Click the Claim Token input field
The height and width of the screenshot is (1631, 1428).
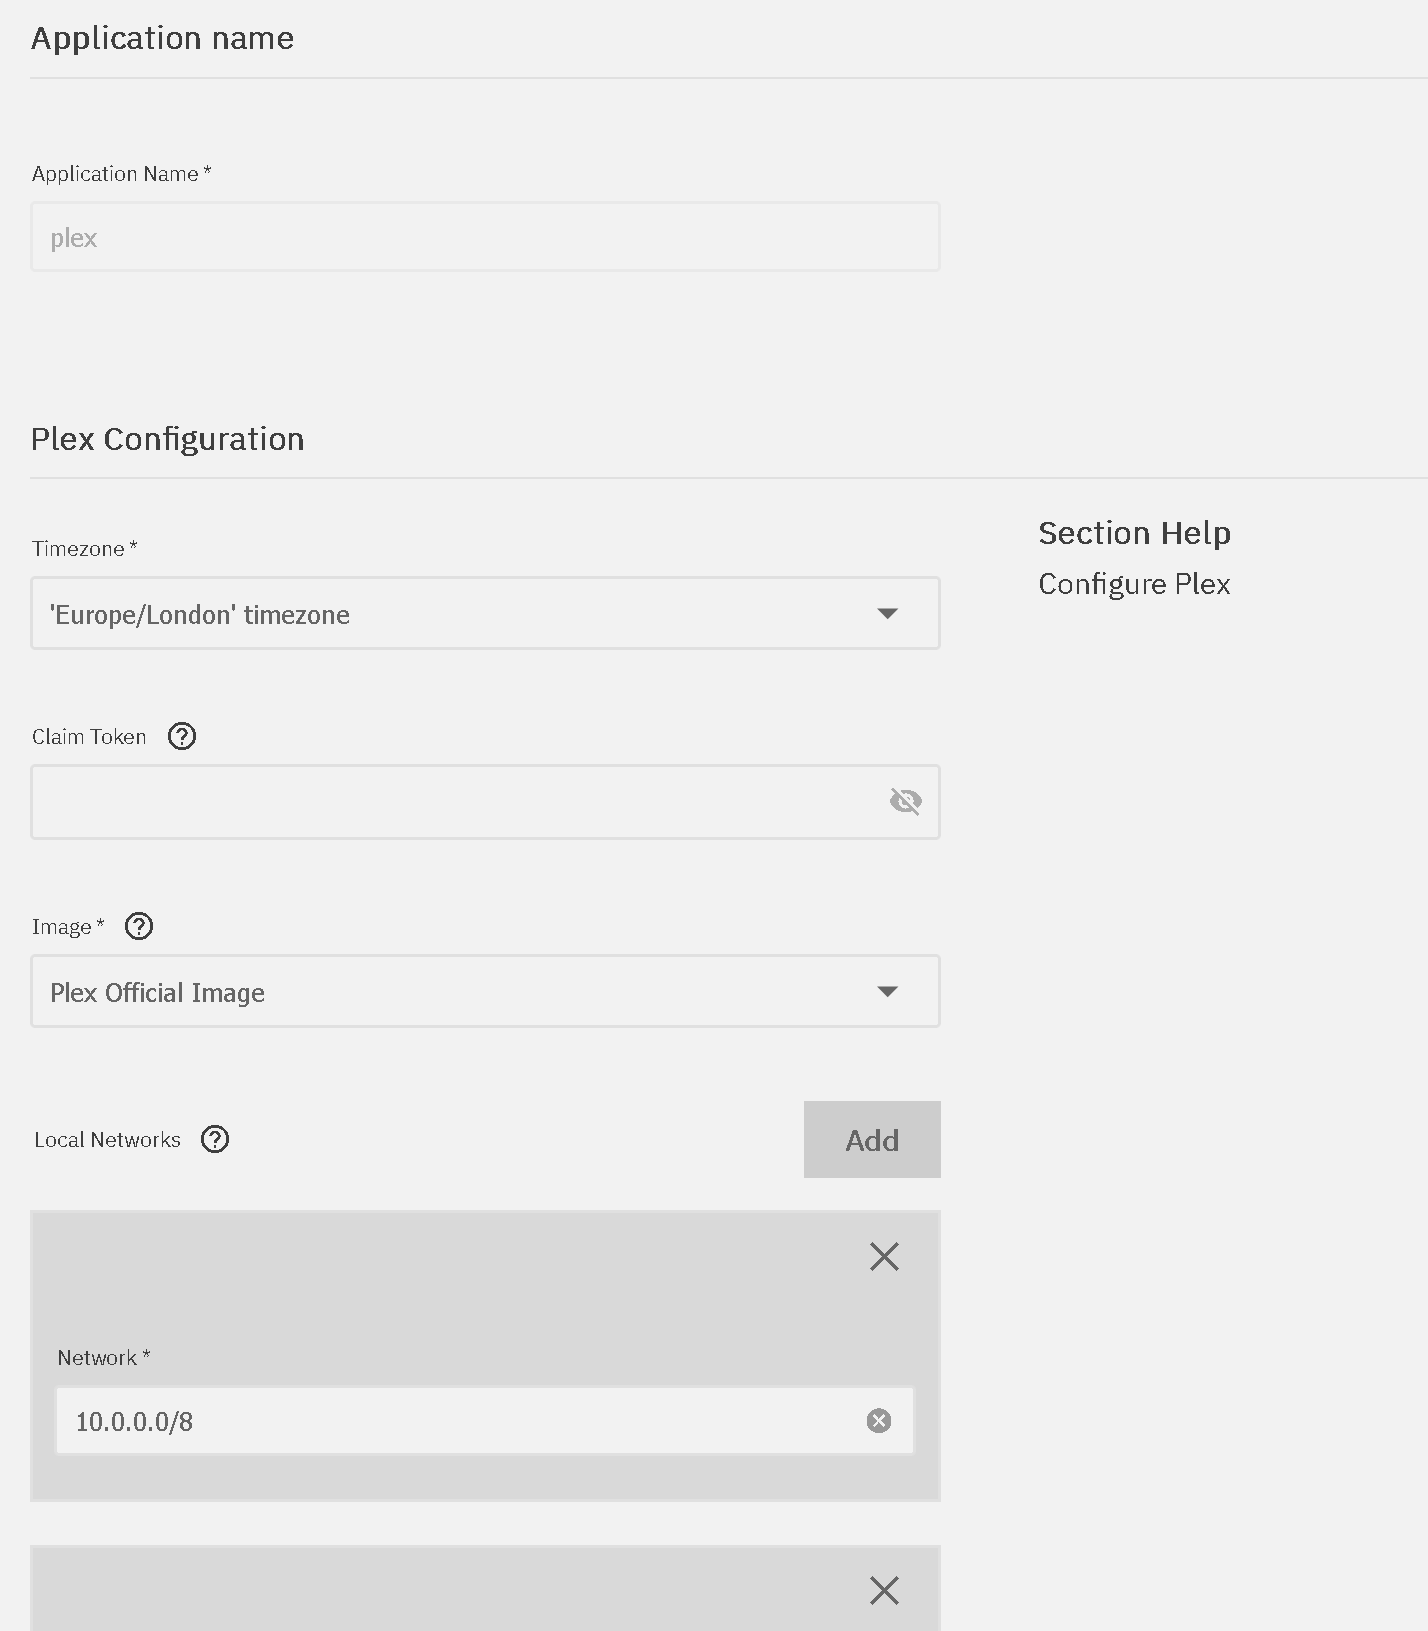[485, 802]
